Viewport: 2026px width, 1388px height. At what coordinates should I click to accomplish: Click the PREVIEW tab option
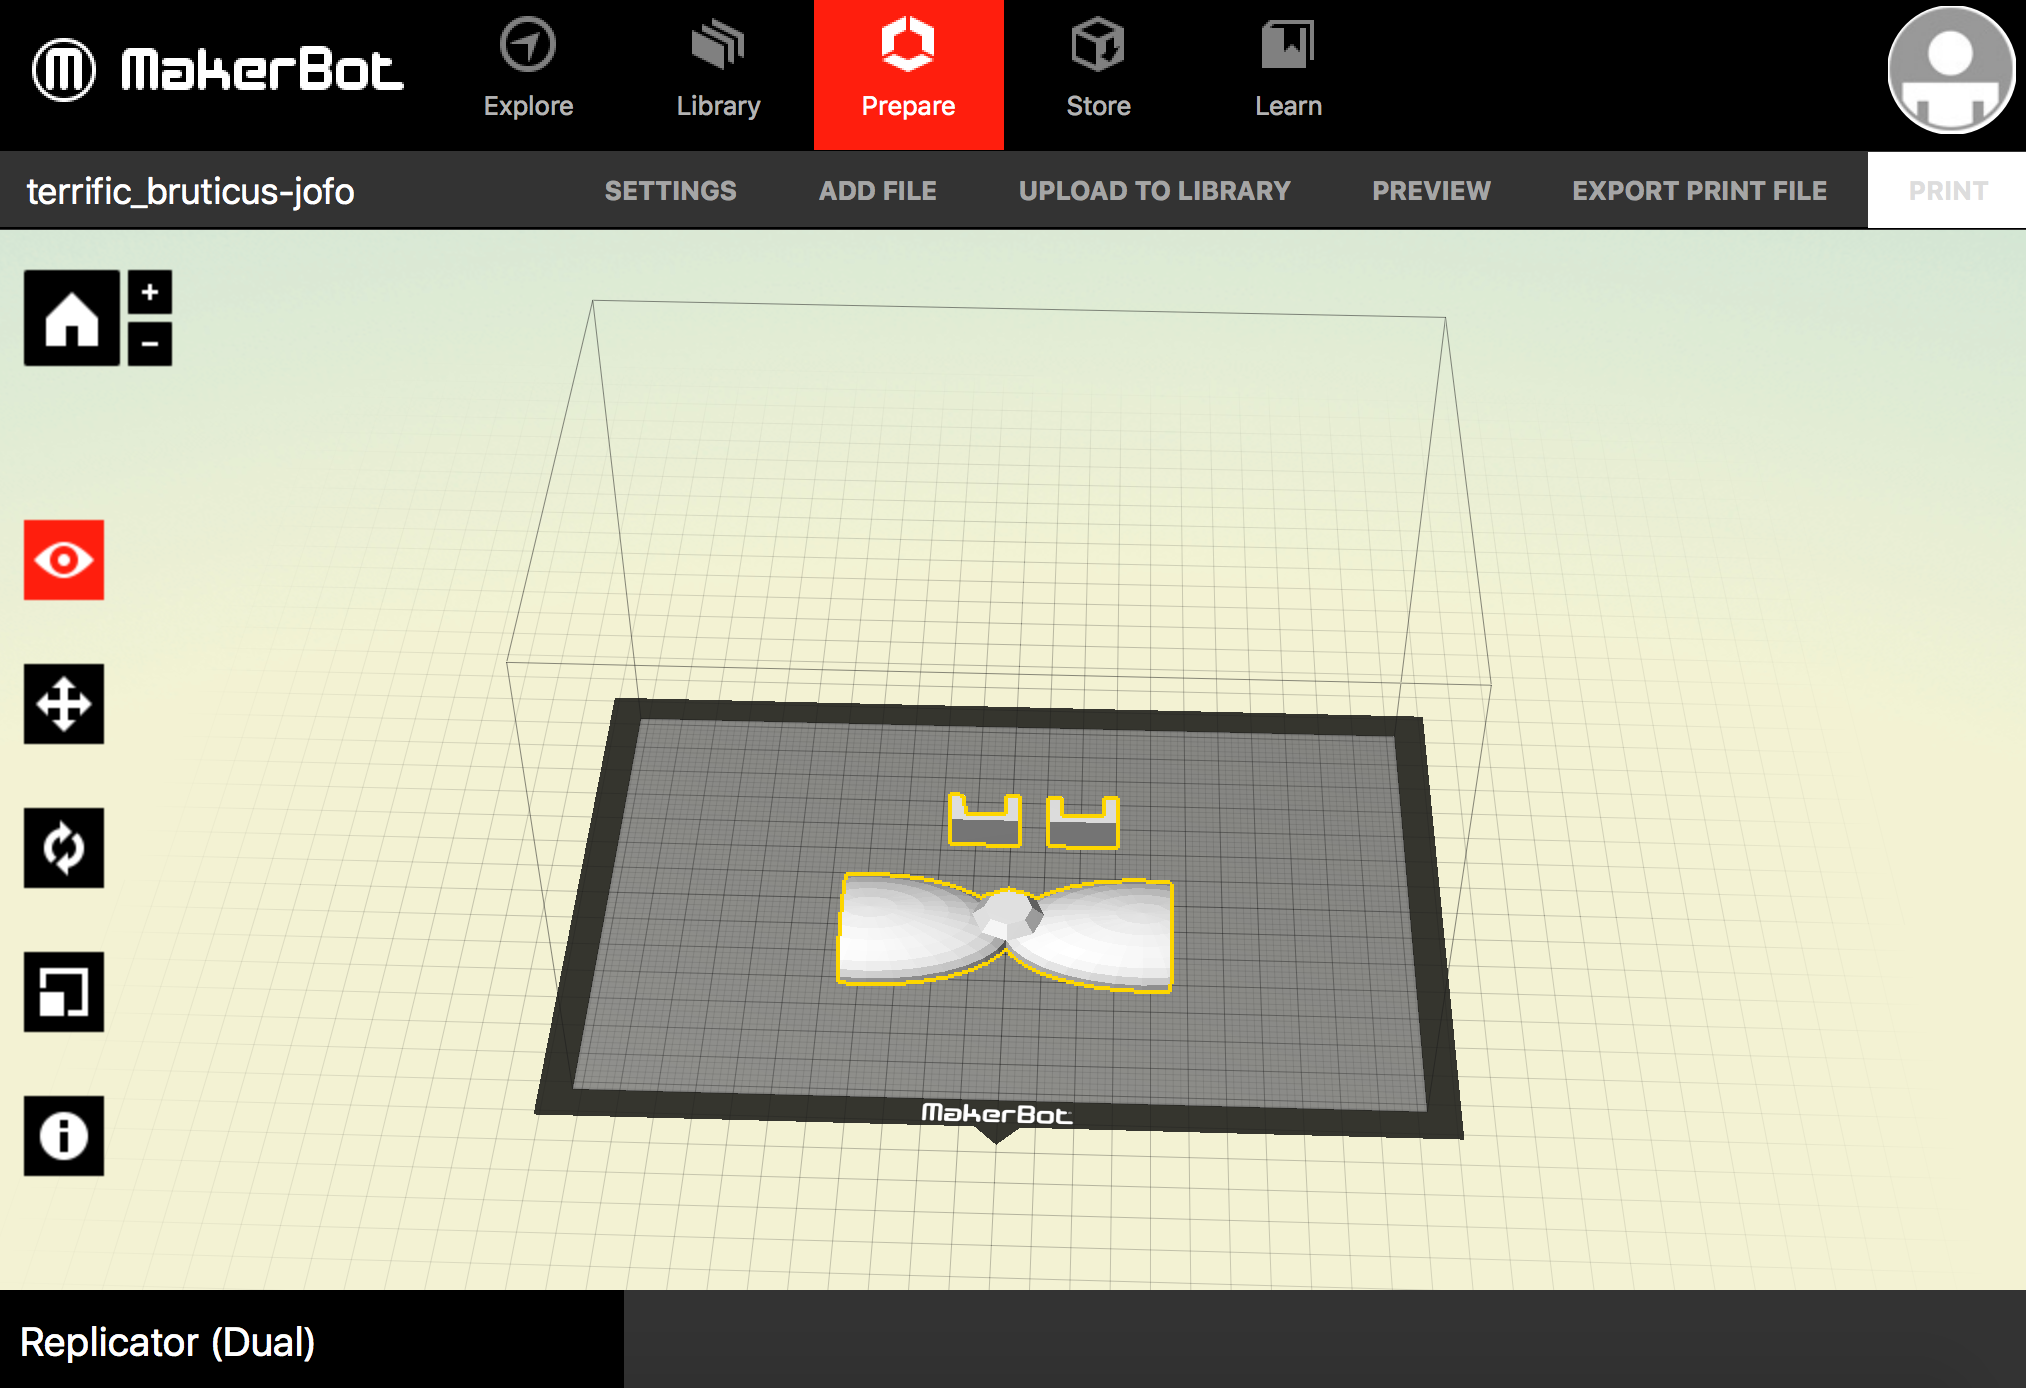1430,191
